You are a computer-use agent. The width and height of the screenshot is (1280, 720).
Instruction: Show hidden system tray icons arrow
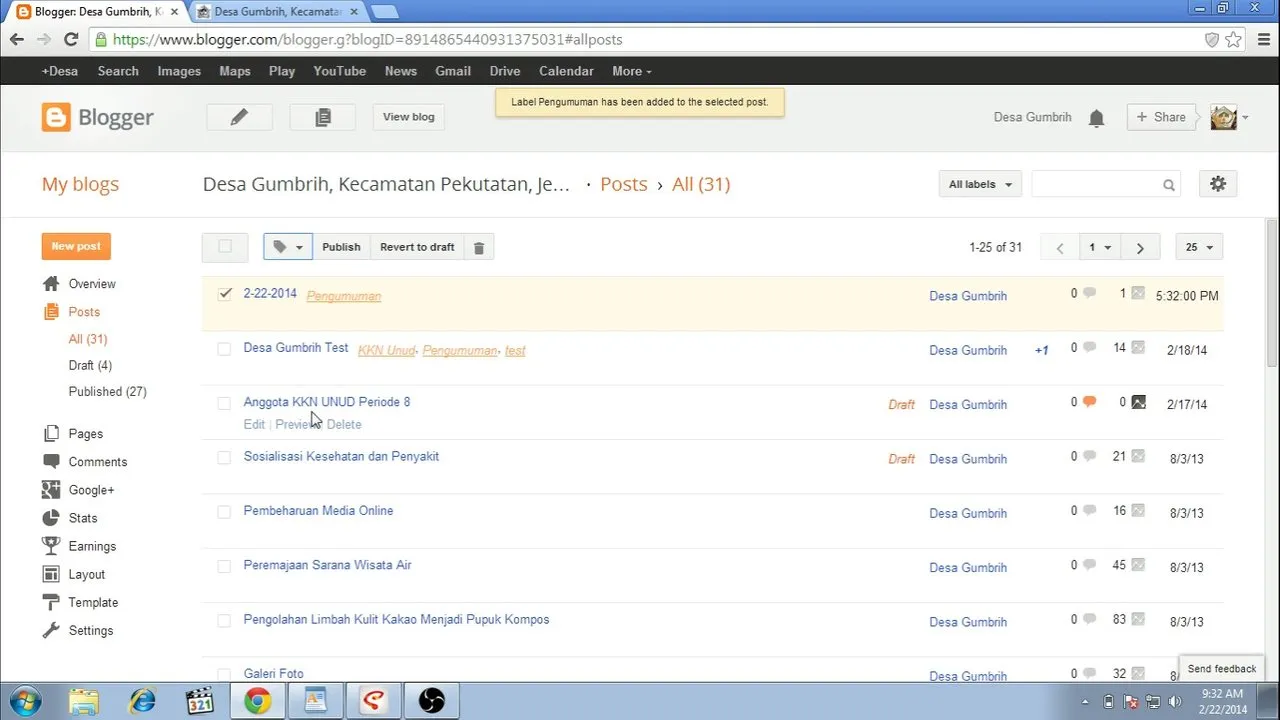pos(1086,701)
